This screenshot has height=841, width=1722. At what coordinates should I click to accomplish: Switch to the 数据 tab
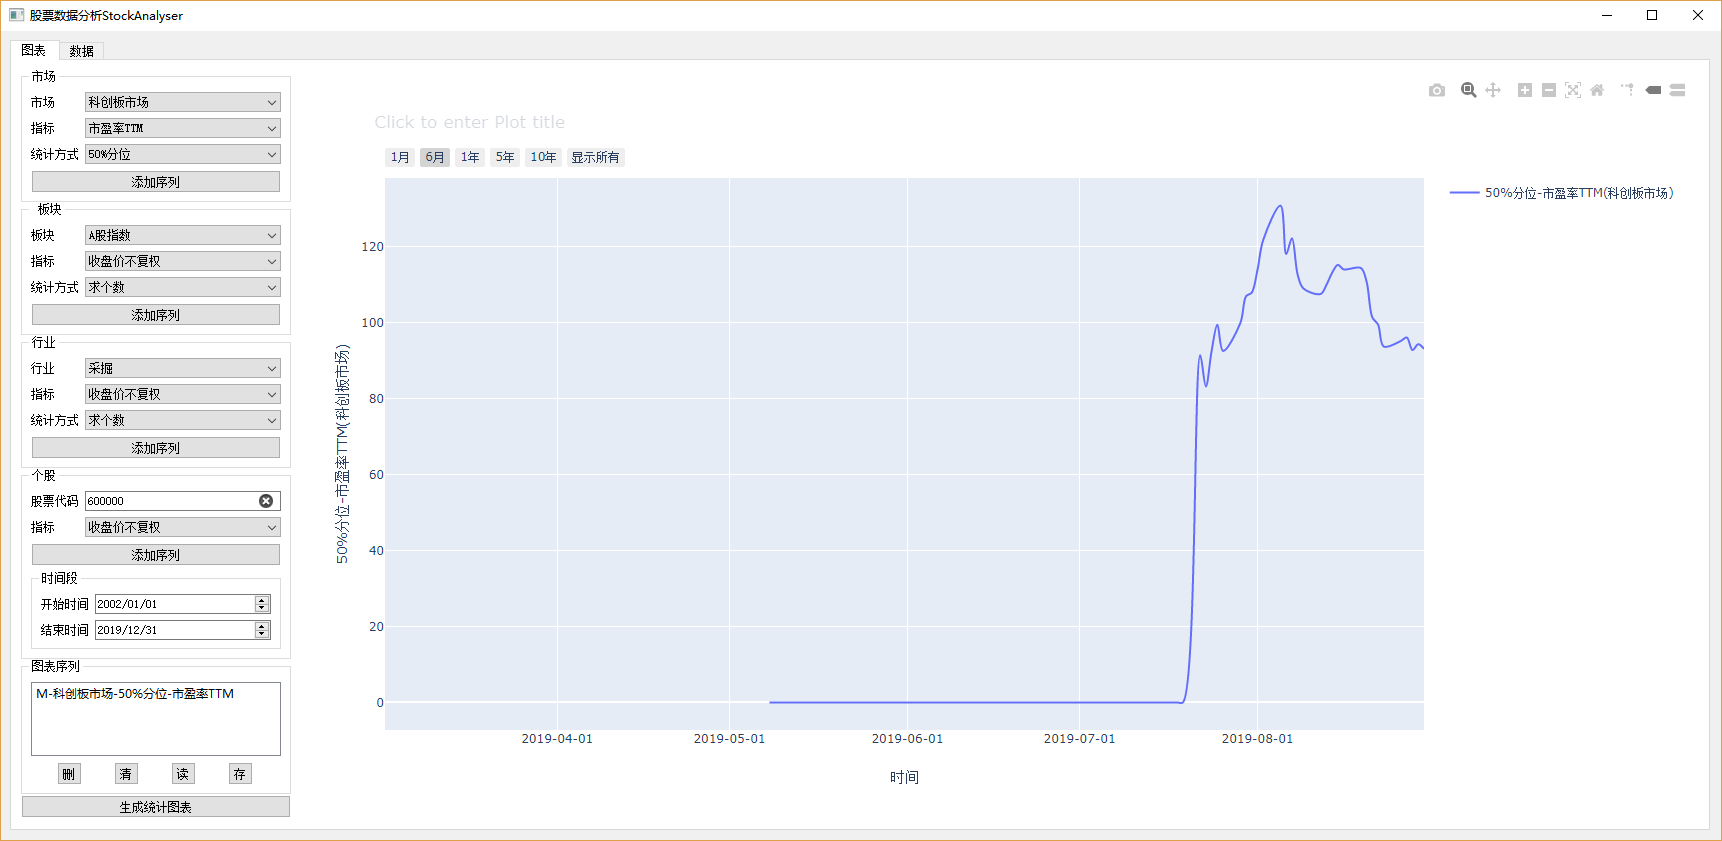(81, 51)
